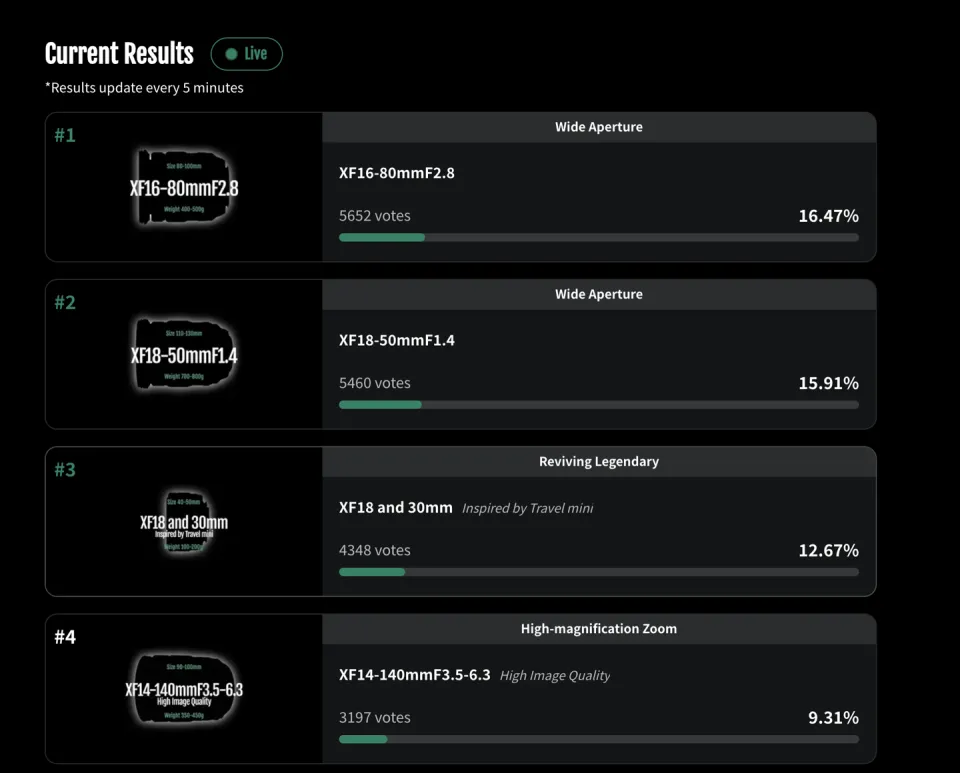The width and height of the screenshot is (960, 773).
Task: Select the XF18 and 30mm lens image
Action: [x=184, y=522]
